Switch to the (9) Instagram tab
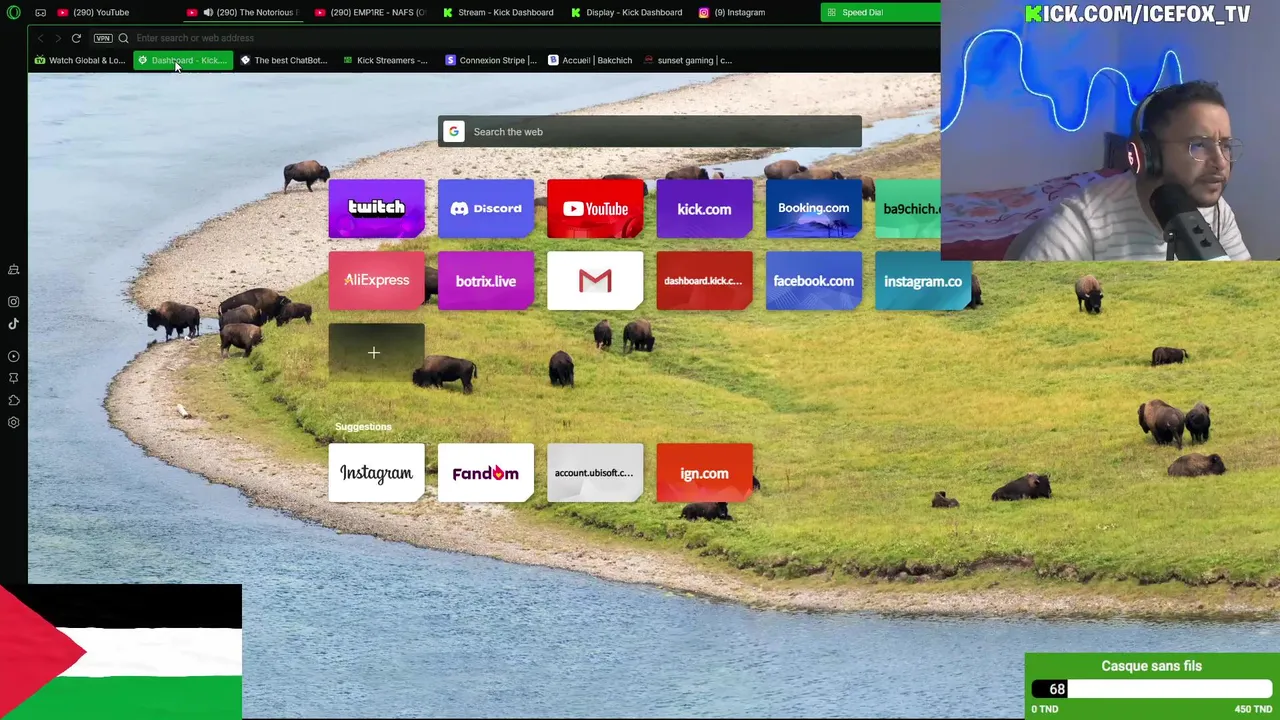 click(754, 12)
